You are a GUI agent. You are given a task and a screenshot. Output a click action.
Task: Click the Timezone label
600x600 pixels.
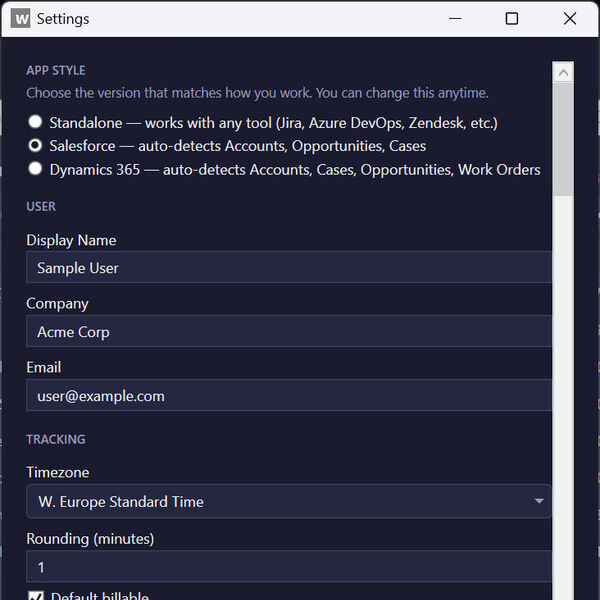coord(58,472)
